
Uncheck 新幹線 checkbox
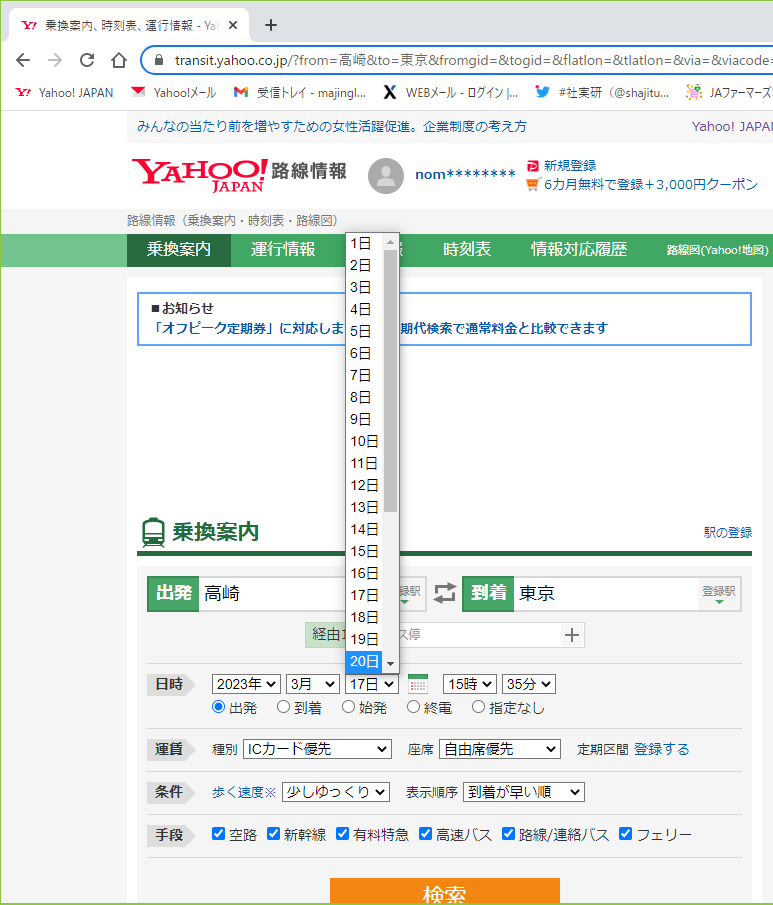(274, 833)
